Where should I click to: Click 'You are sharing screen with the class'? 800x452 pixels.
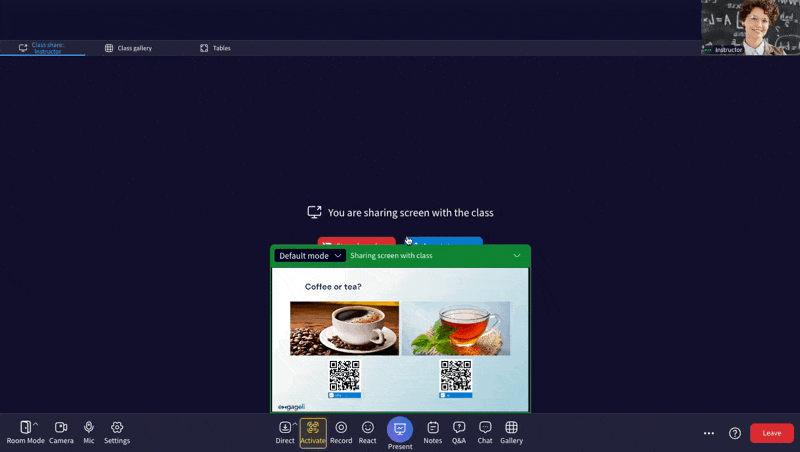click(411, 213)
